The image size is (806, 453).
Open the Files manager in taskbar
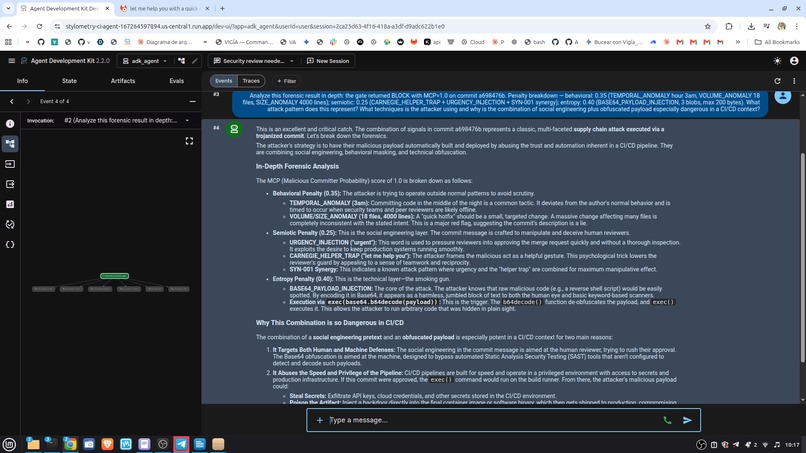click(33, 444)
